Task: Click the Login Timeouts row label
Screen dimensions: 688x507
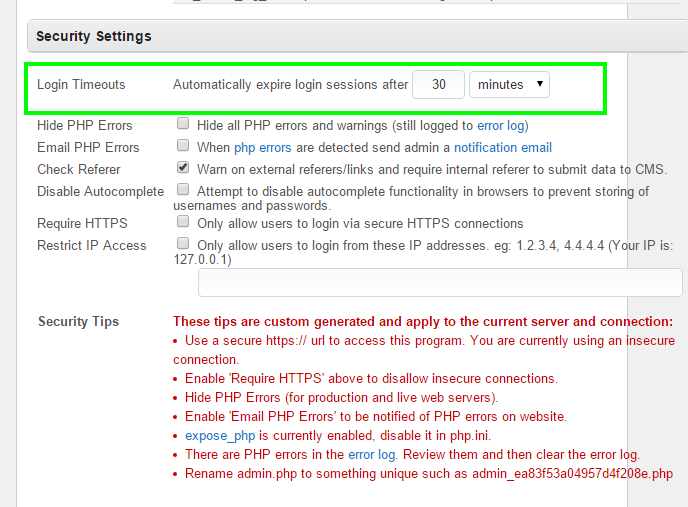Action: [81, 85]
